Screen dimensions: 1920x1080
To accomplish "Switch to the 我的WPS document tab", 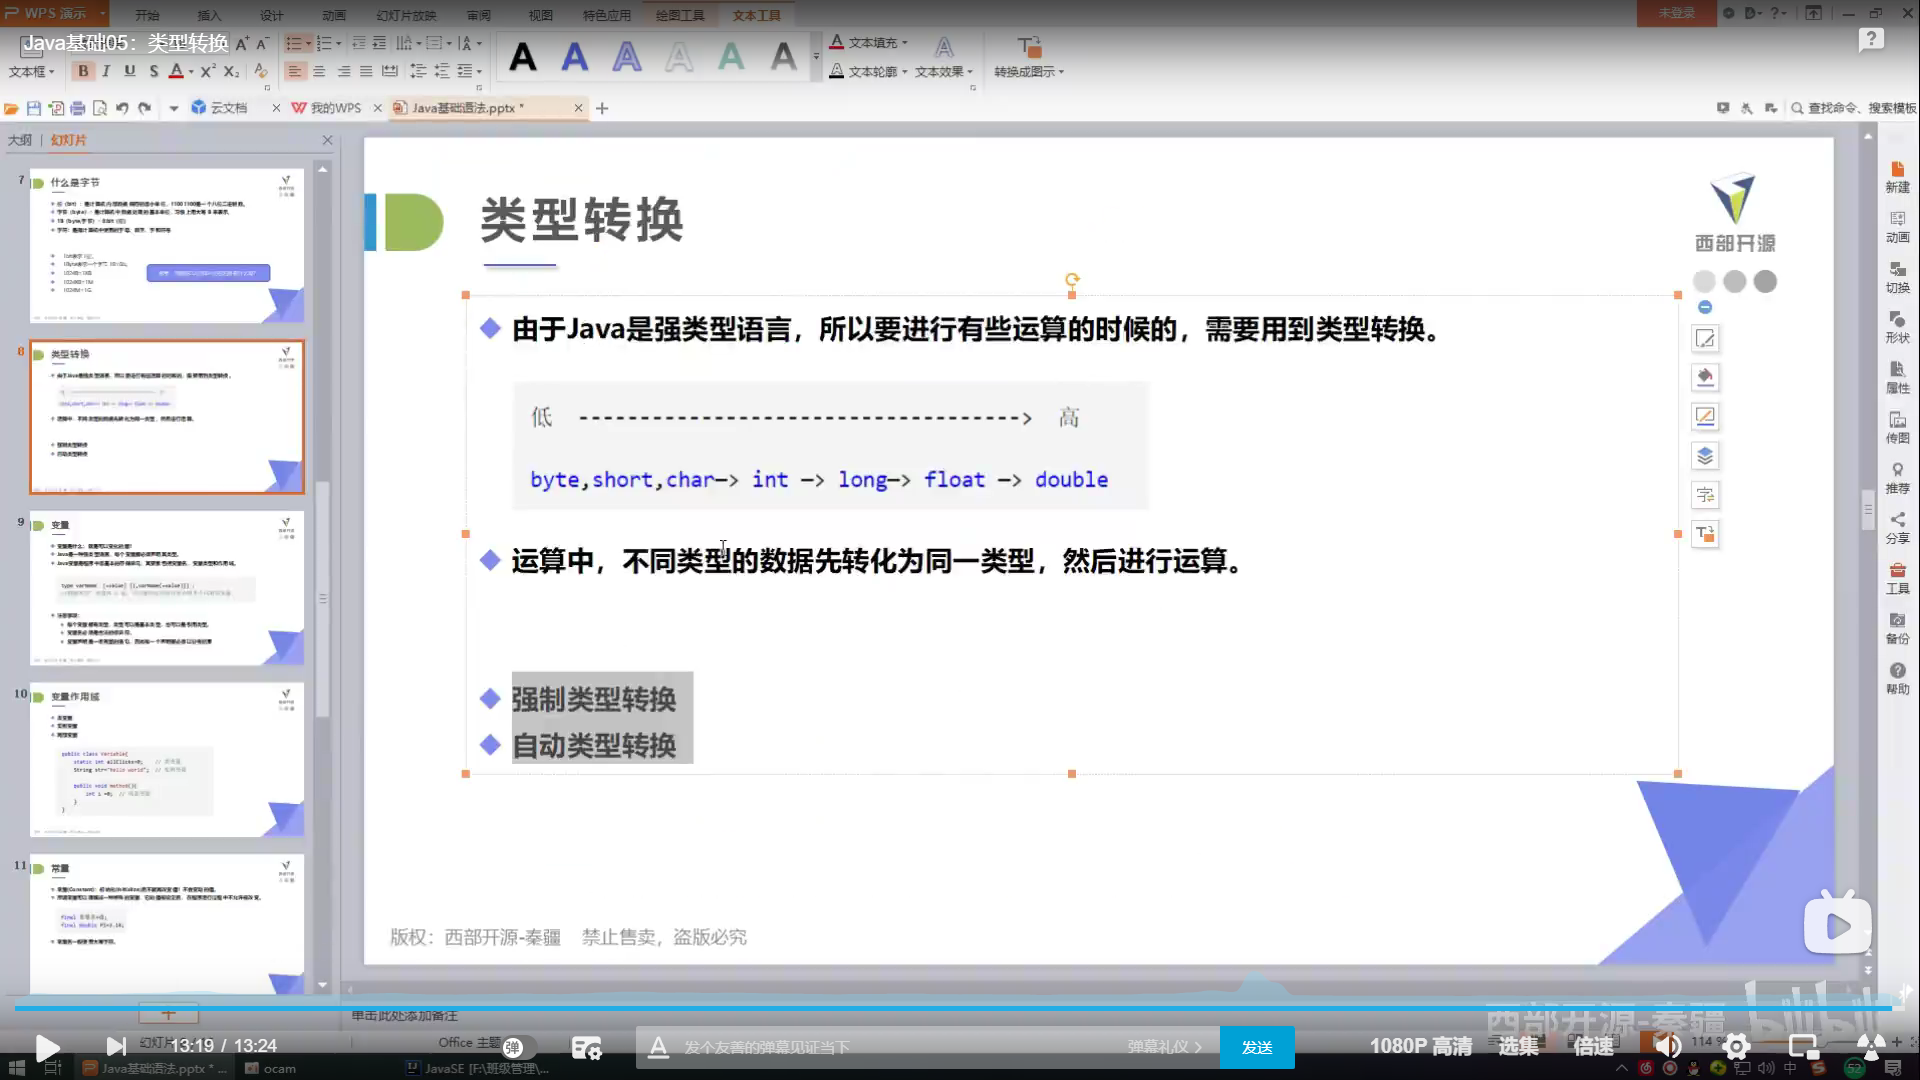I will tap(334, 108).
